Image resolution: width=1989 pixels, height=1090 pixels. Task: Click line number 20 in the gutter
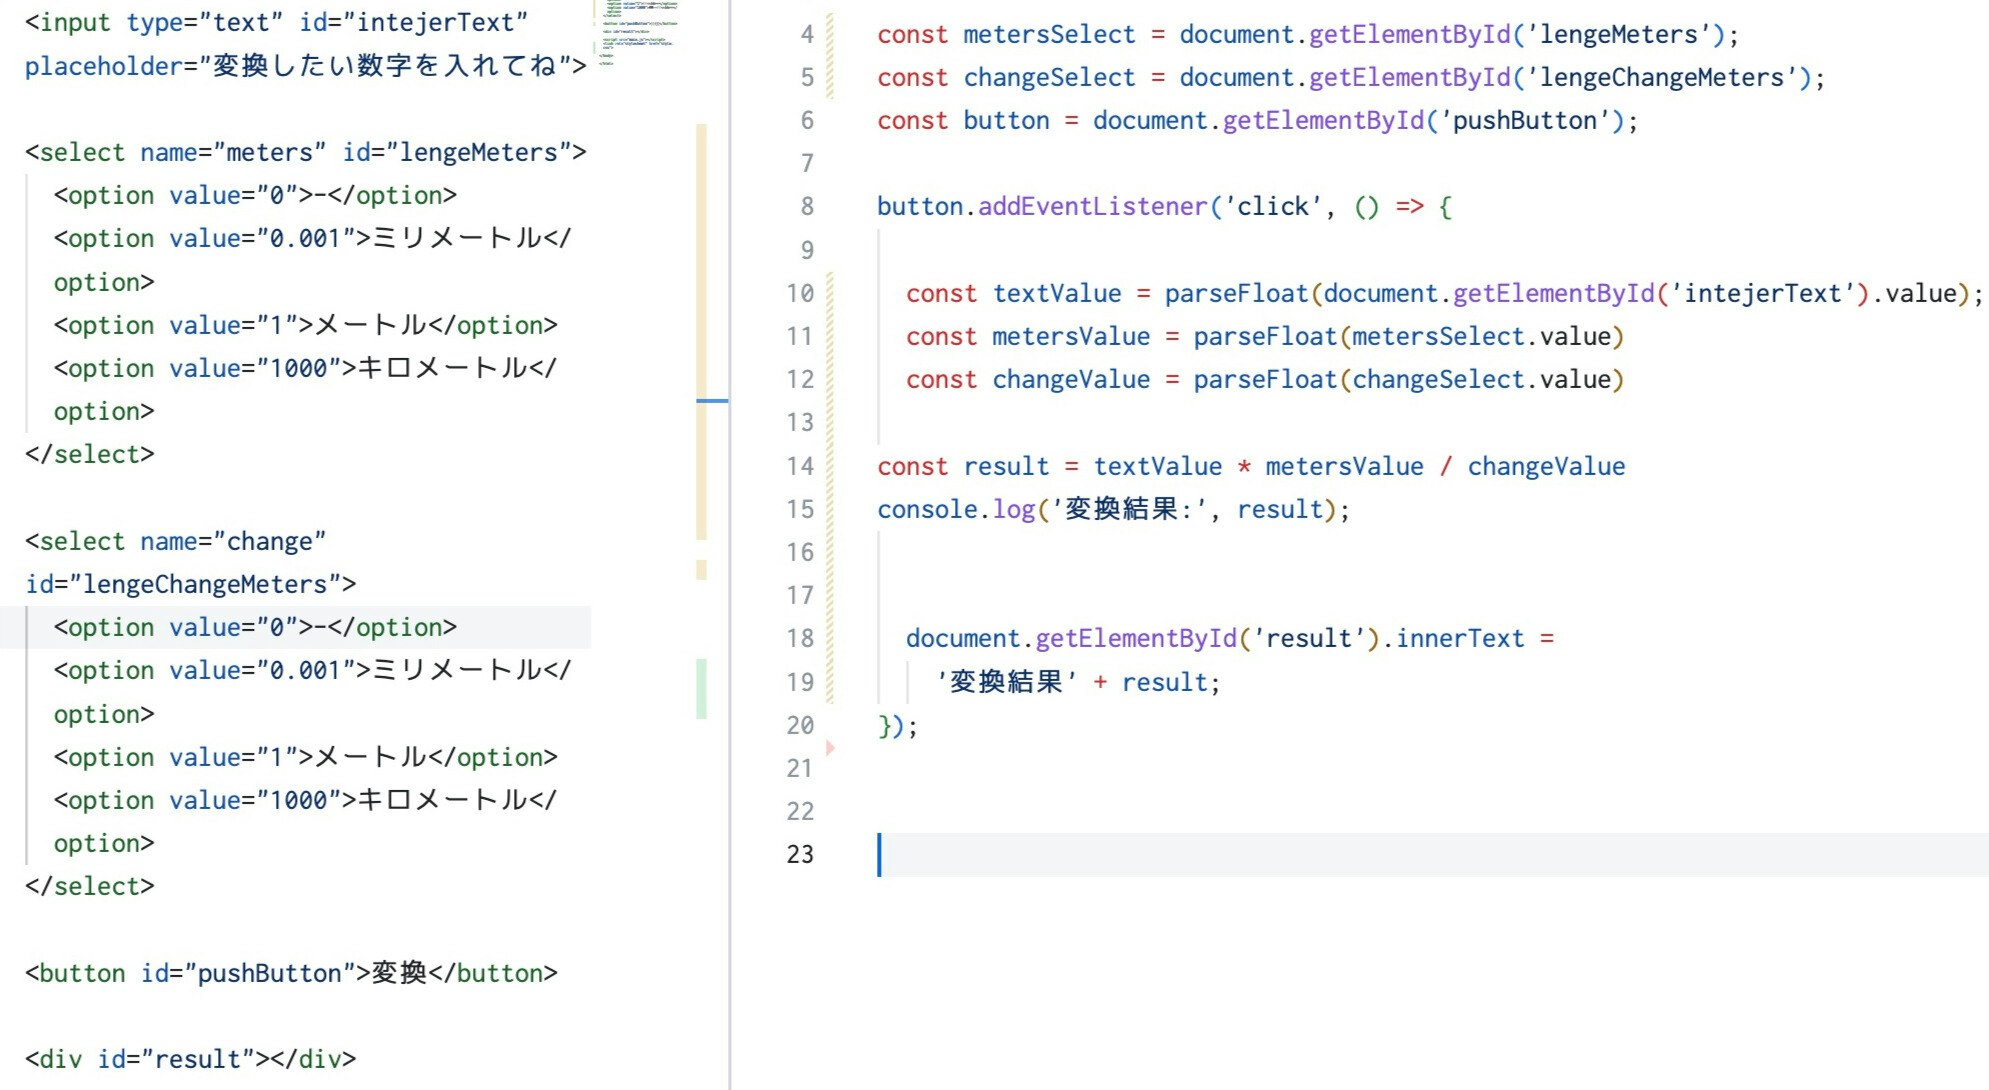[800, 725]
